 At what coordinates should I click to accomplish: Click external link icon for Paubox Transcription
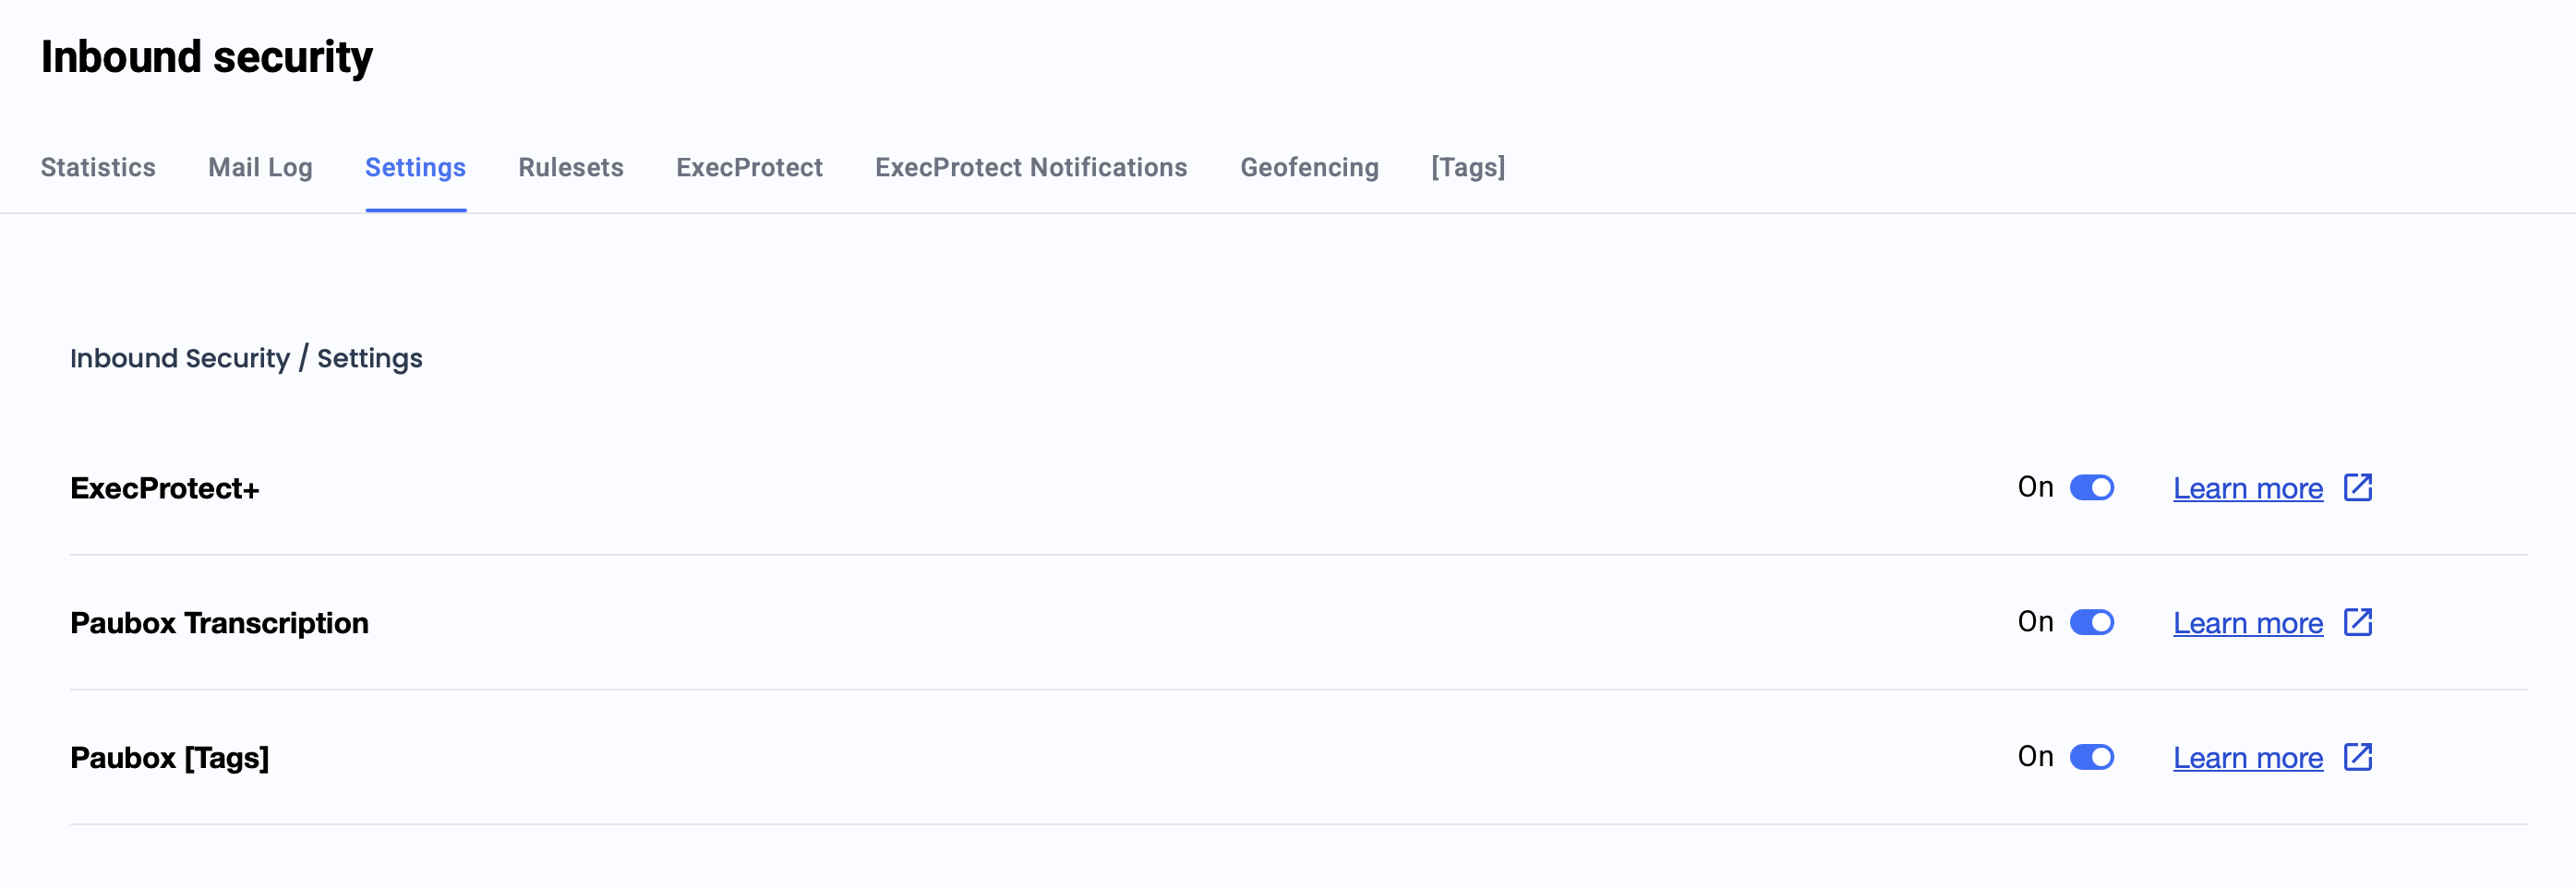click(x=2357, y=622)
